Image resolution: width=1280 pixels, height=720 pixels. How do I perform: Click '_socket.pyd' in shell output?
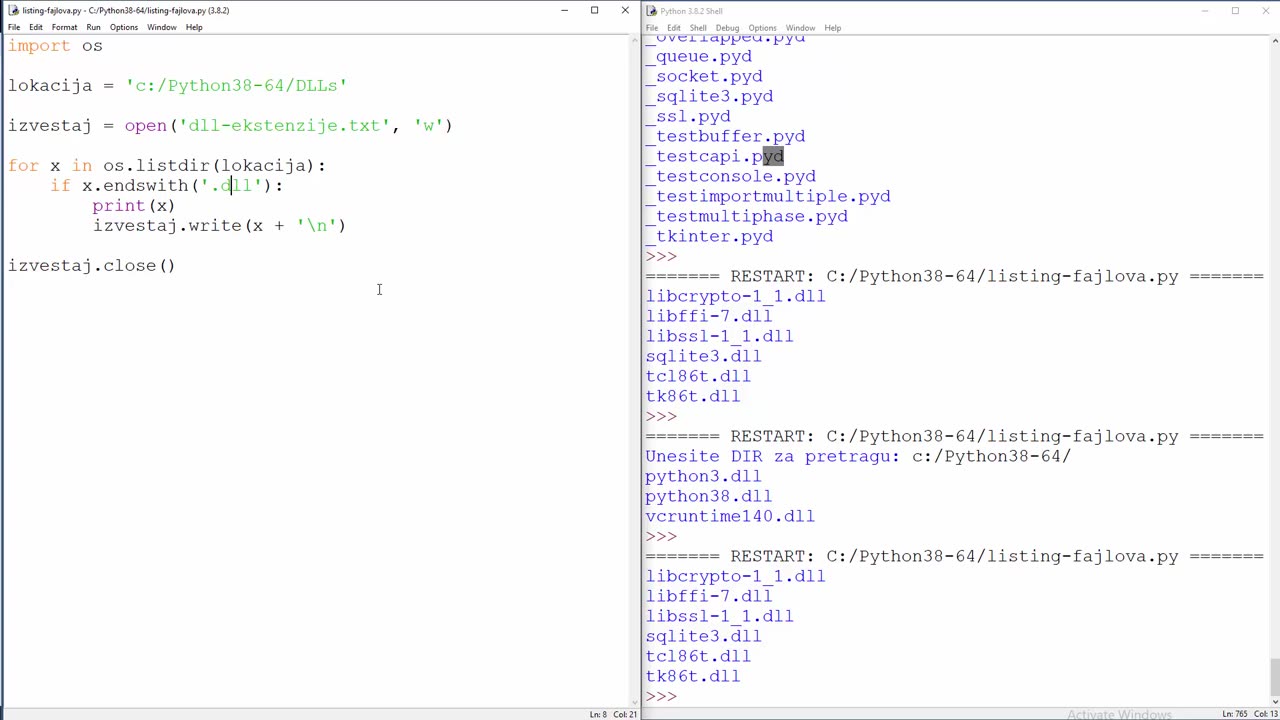click(x=704, y=77)
